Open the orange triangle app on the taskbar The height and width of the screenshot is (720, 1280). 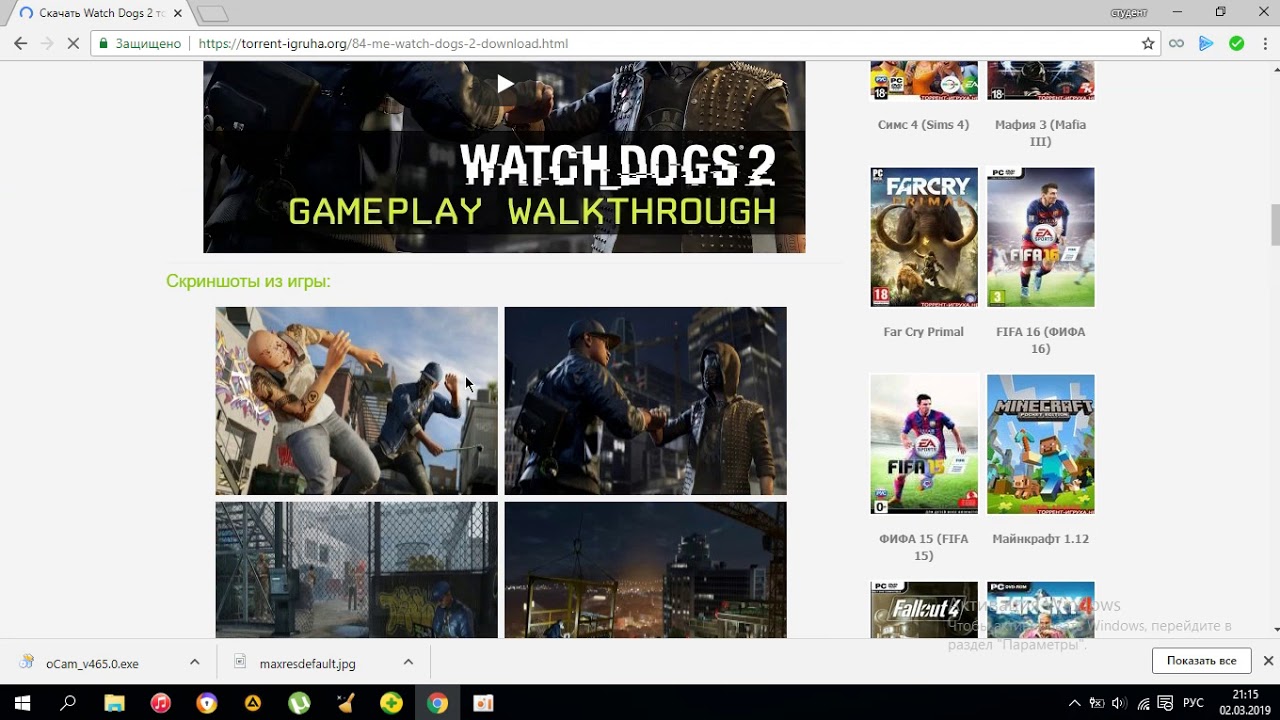[253, 703]
